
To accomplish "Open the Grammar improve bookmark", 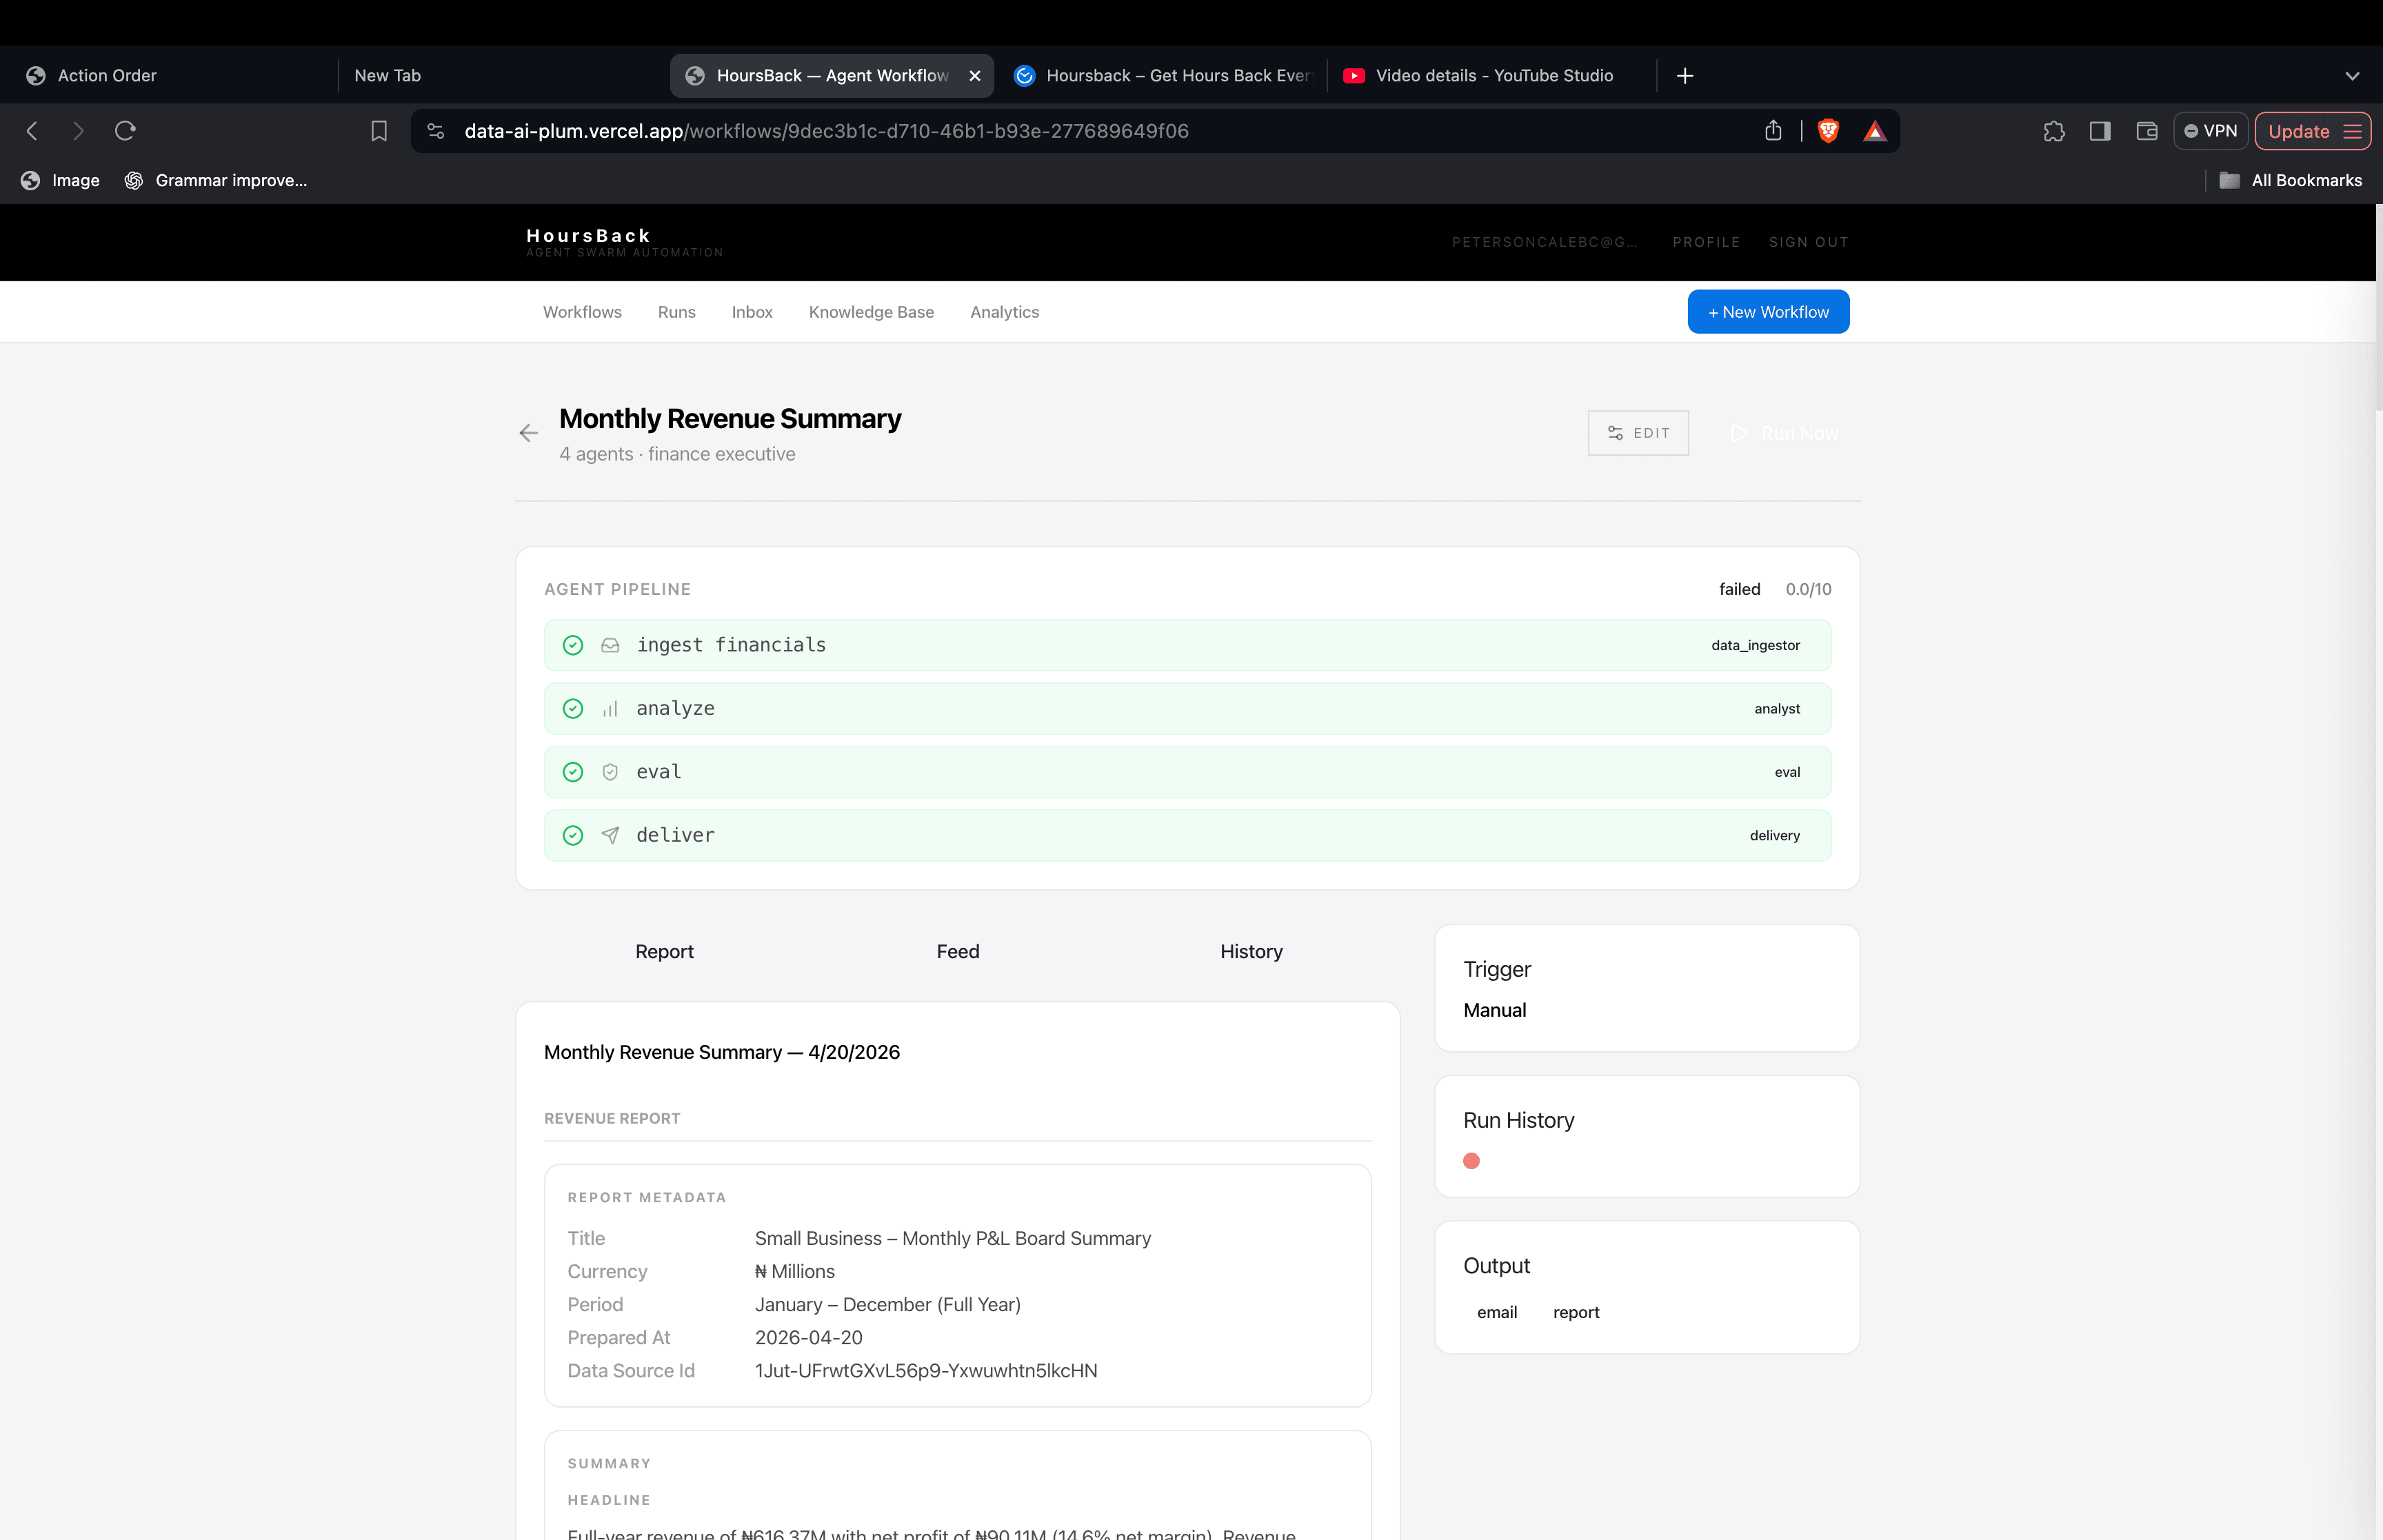I will [x=216, y=180].
